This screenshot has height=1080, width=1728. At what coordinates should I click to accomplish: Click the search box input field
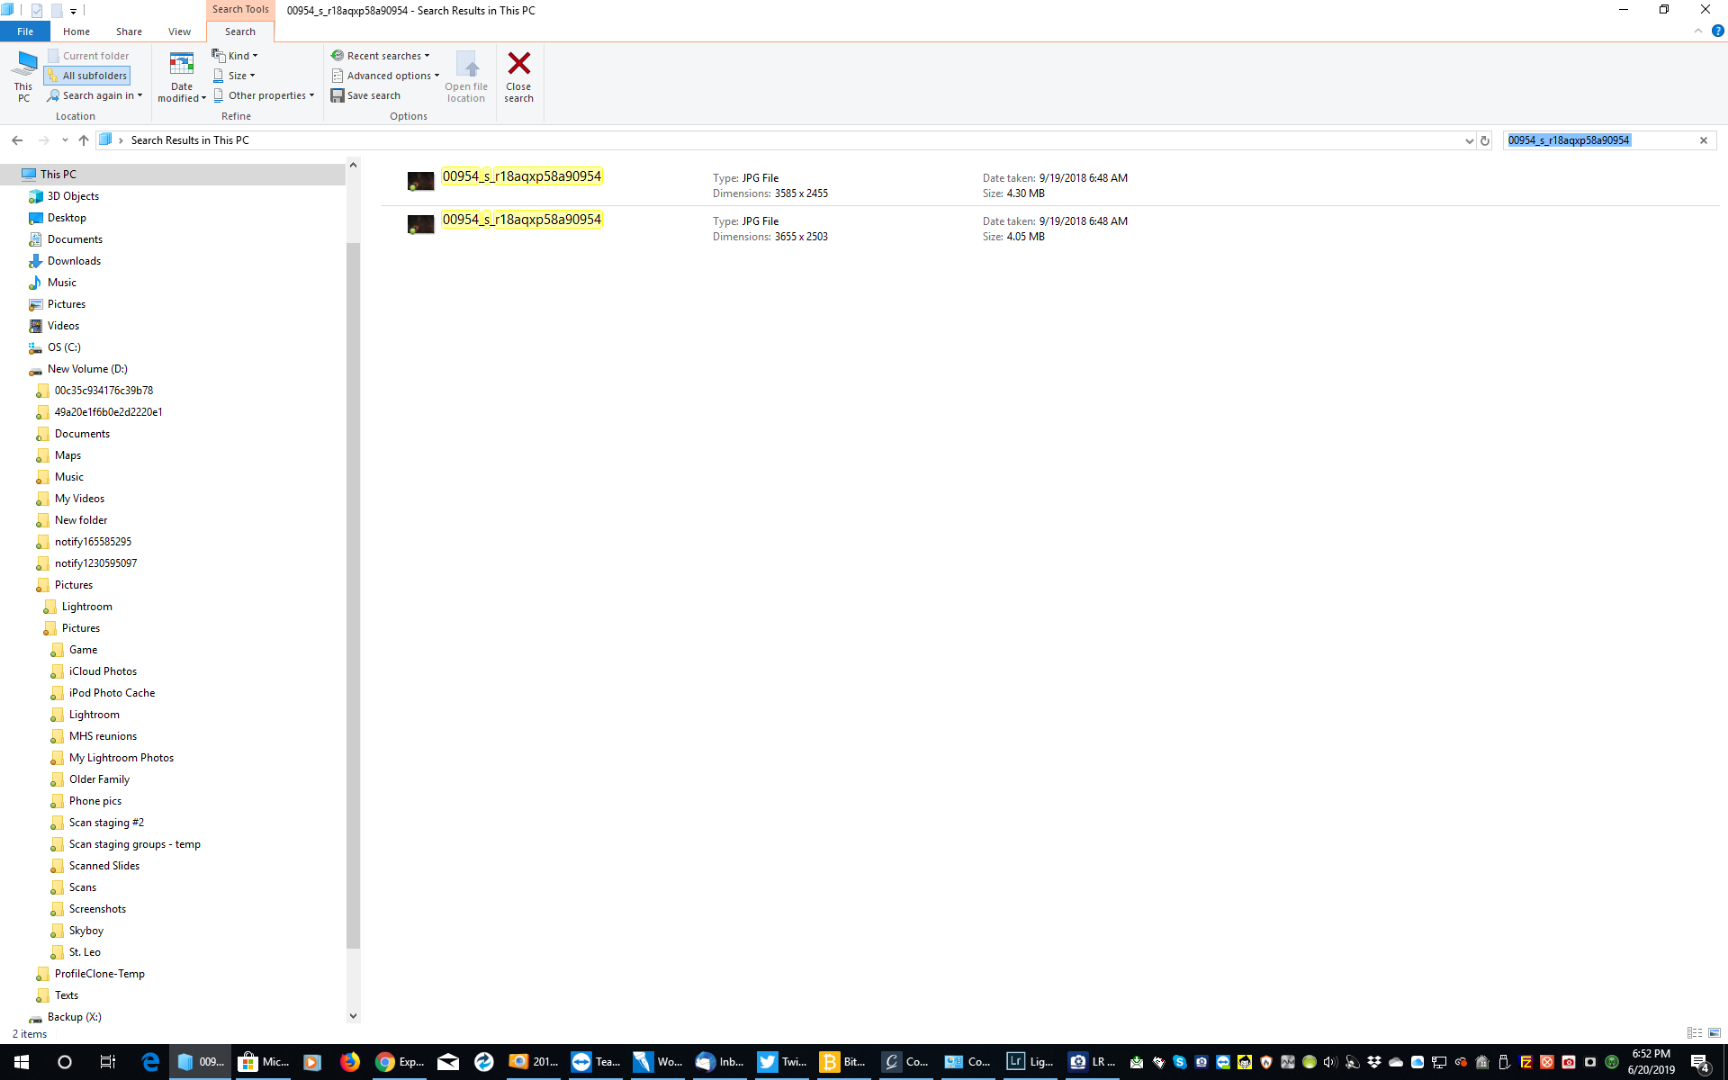pos(1598,141)
